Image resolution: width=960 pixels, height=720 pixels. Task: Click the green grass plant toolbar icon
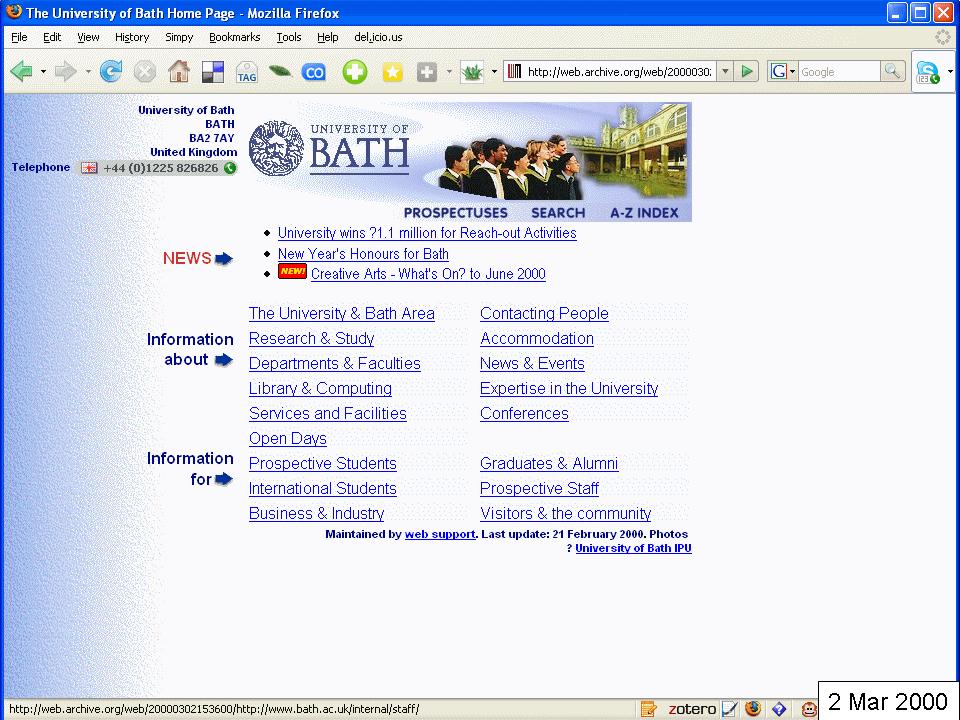(472, 72)
